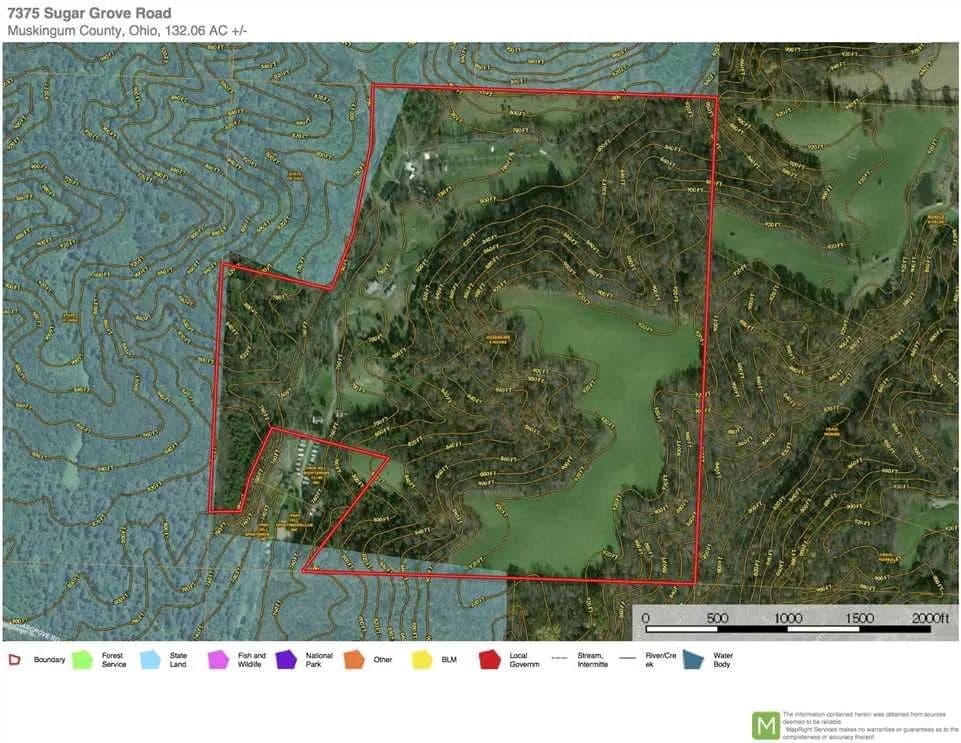
Task: Click the 500 mark on scale bar
Action: [717, 618]
